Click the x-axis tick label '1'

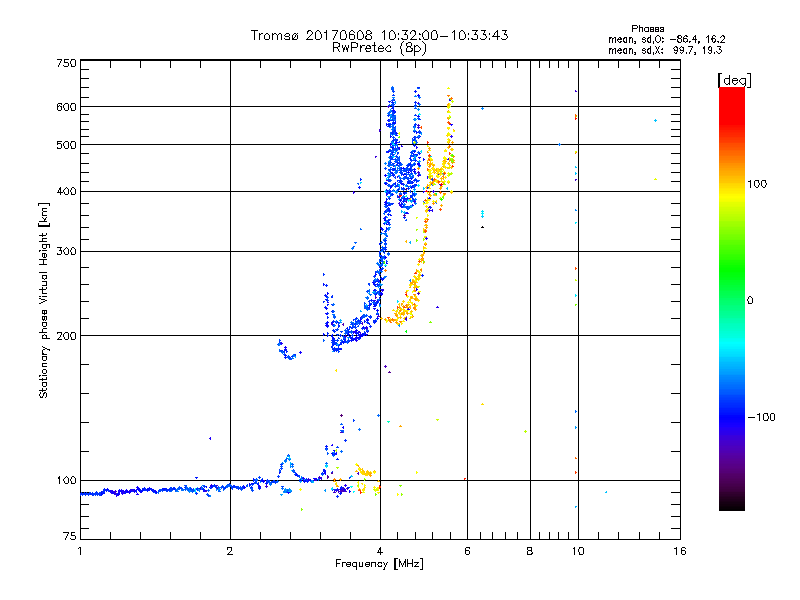click(80, 551)
